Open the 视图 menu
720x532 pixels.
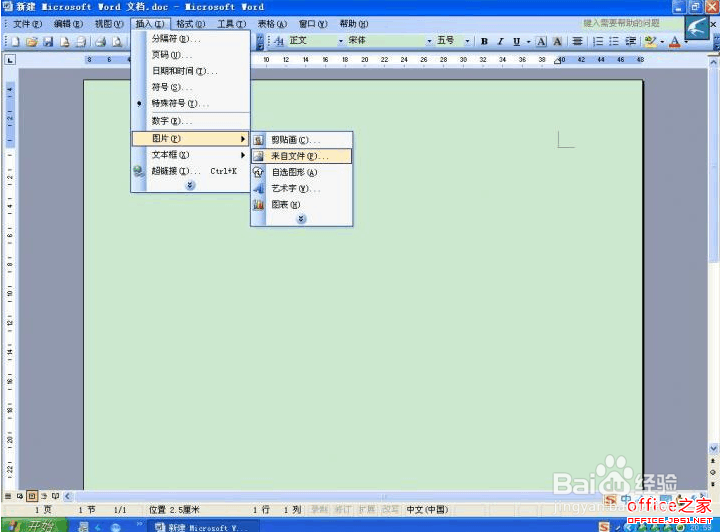[x=109, y=24]
